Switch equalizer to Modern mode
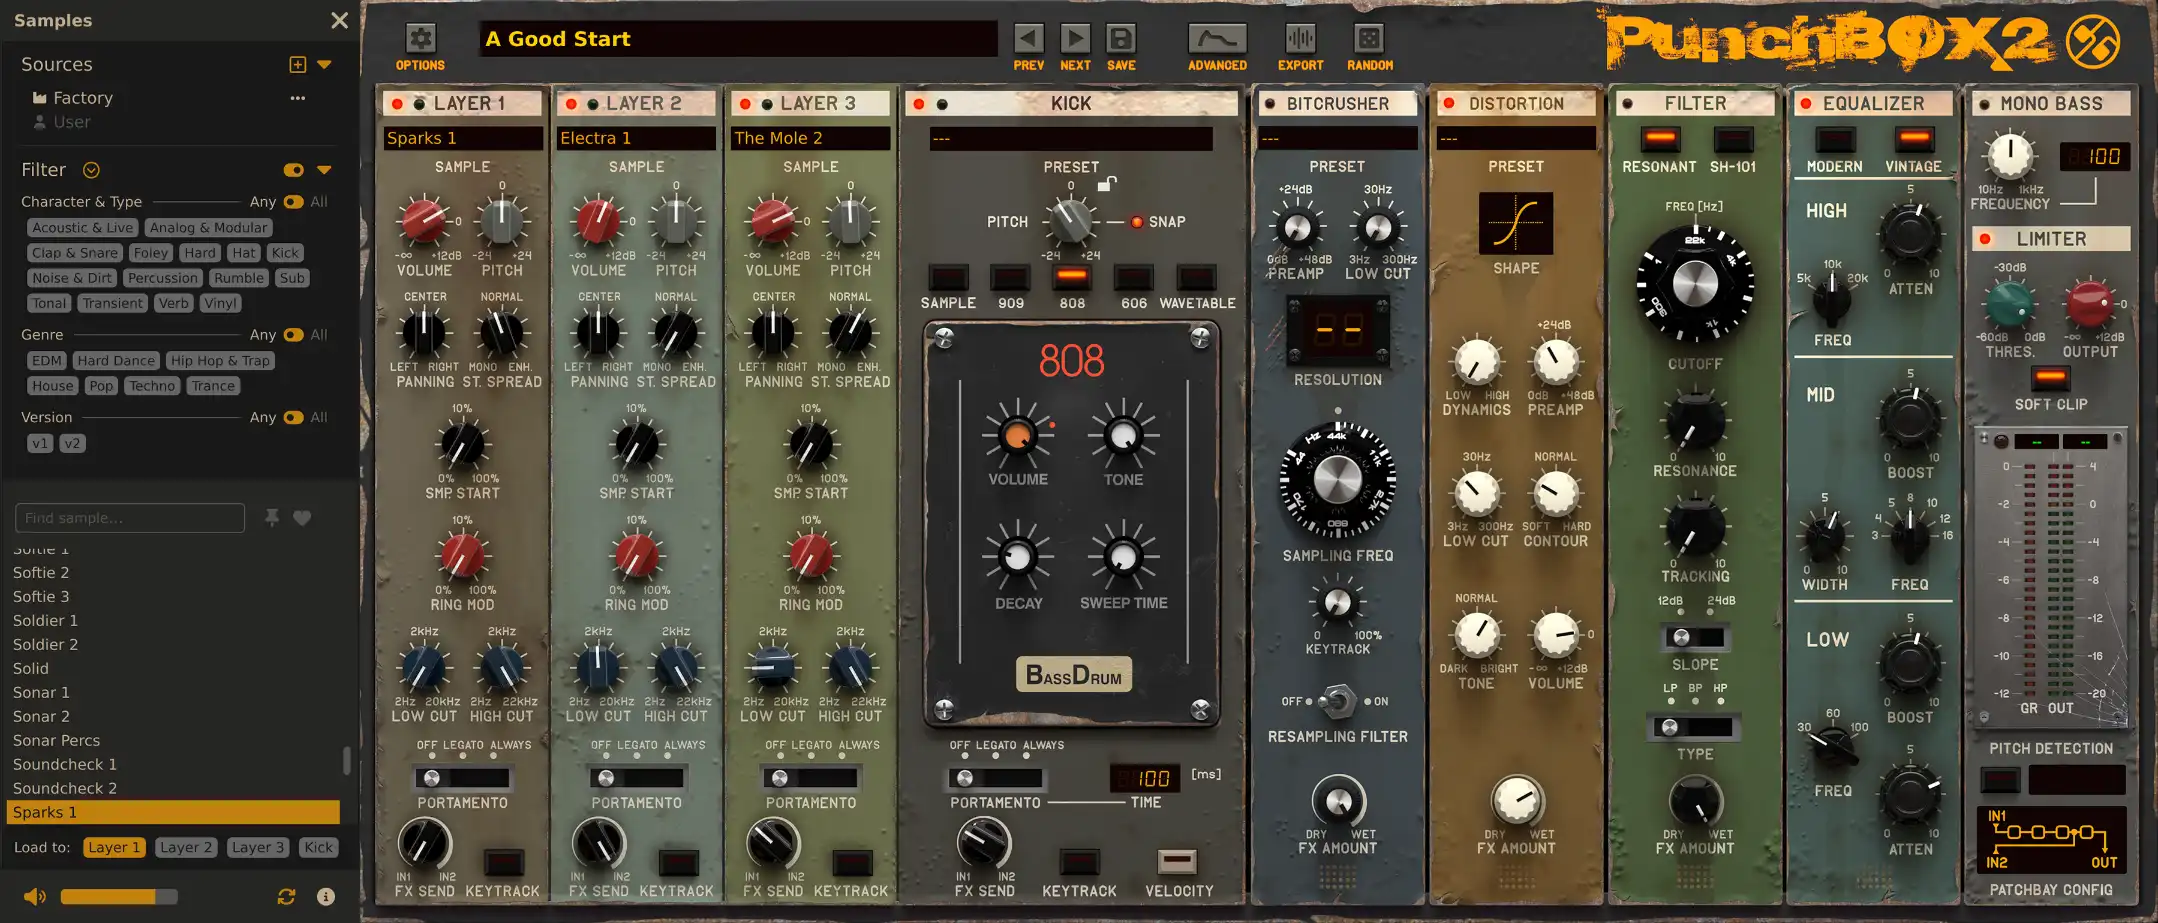Image resolution: width=2158 pixels, height=923 pixels. coord(1835,139)
